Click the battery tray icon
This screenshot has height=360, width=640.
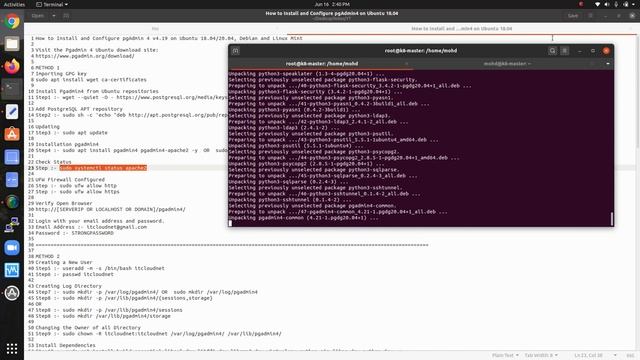coord(626,4)
